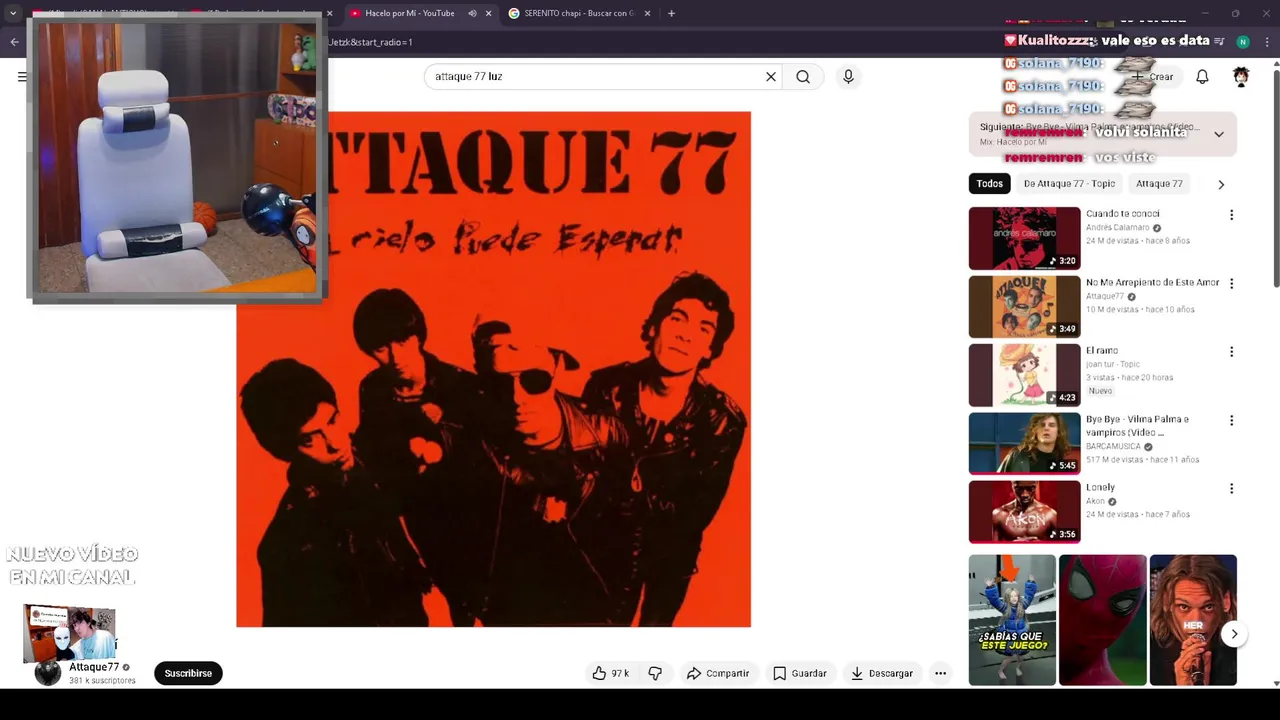Open the Attaque77 channel name link
Viewport: 1280px width, 720px height.
coord(94,667)
